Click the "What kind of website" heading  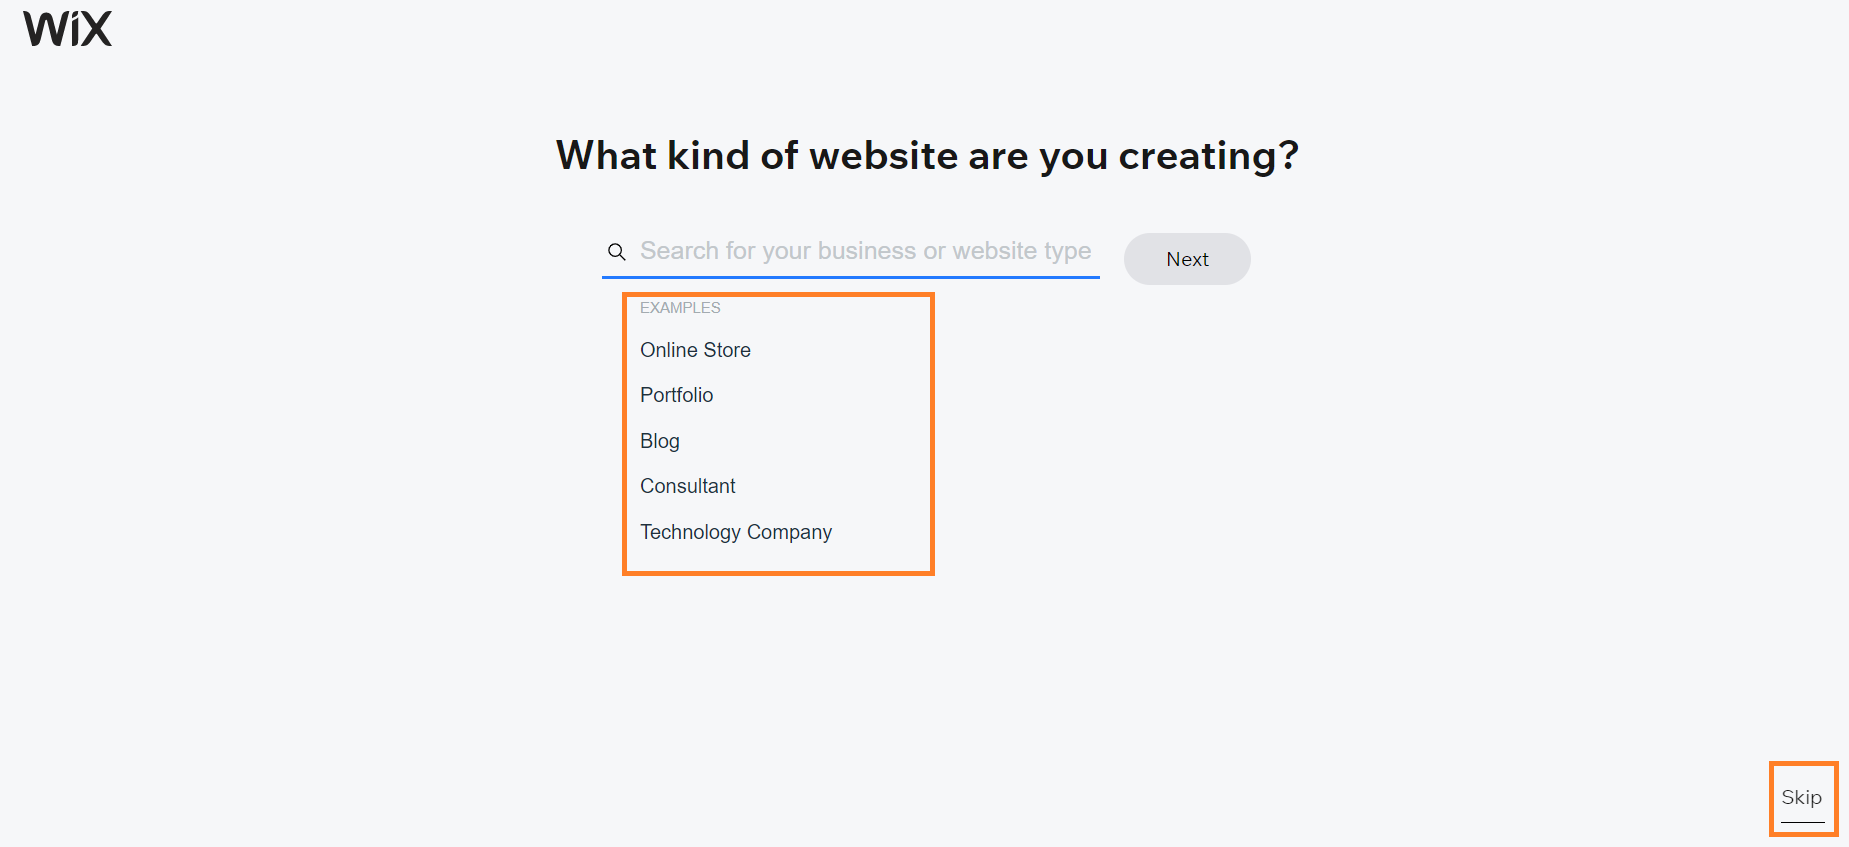coord(927,156)
